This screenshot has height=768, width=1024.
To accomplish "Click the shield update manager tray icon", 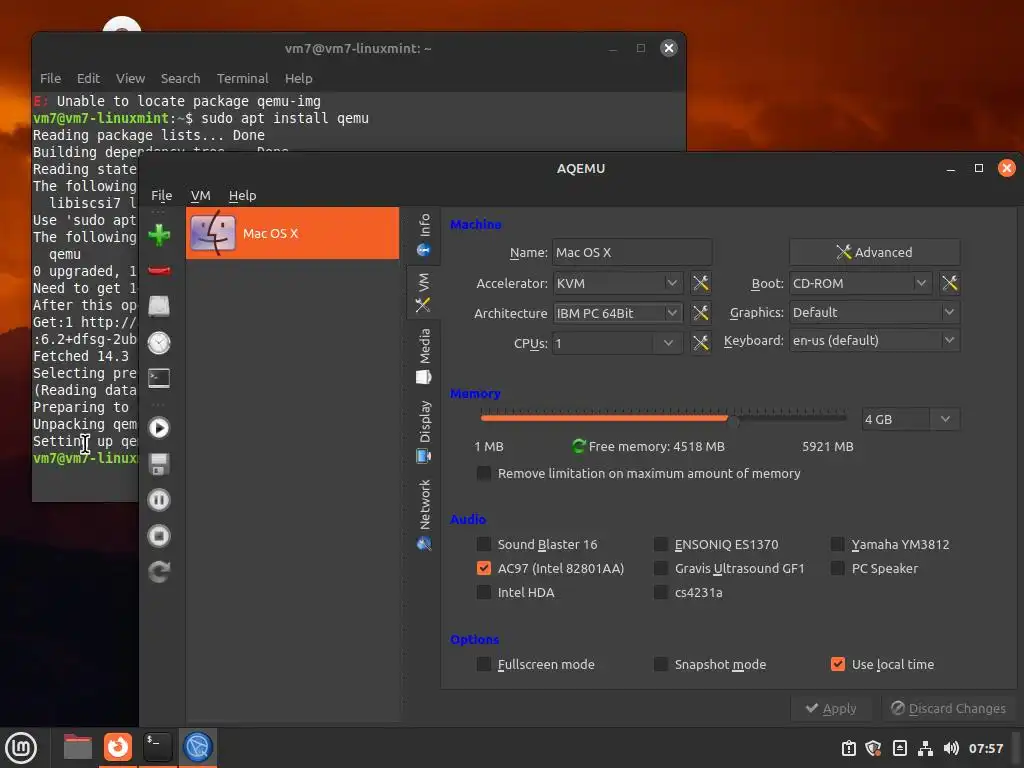I will click(x=873, y=748).
